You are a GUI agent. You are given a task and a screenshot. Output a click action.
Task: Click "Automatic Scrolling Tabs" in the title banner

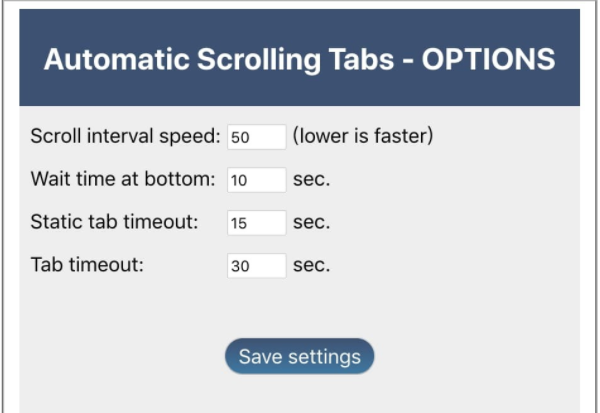219,60
